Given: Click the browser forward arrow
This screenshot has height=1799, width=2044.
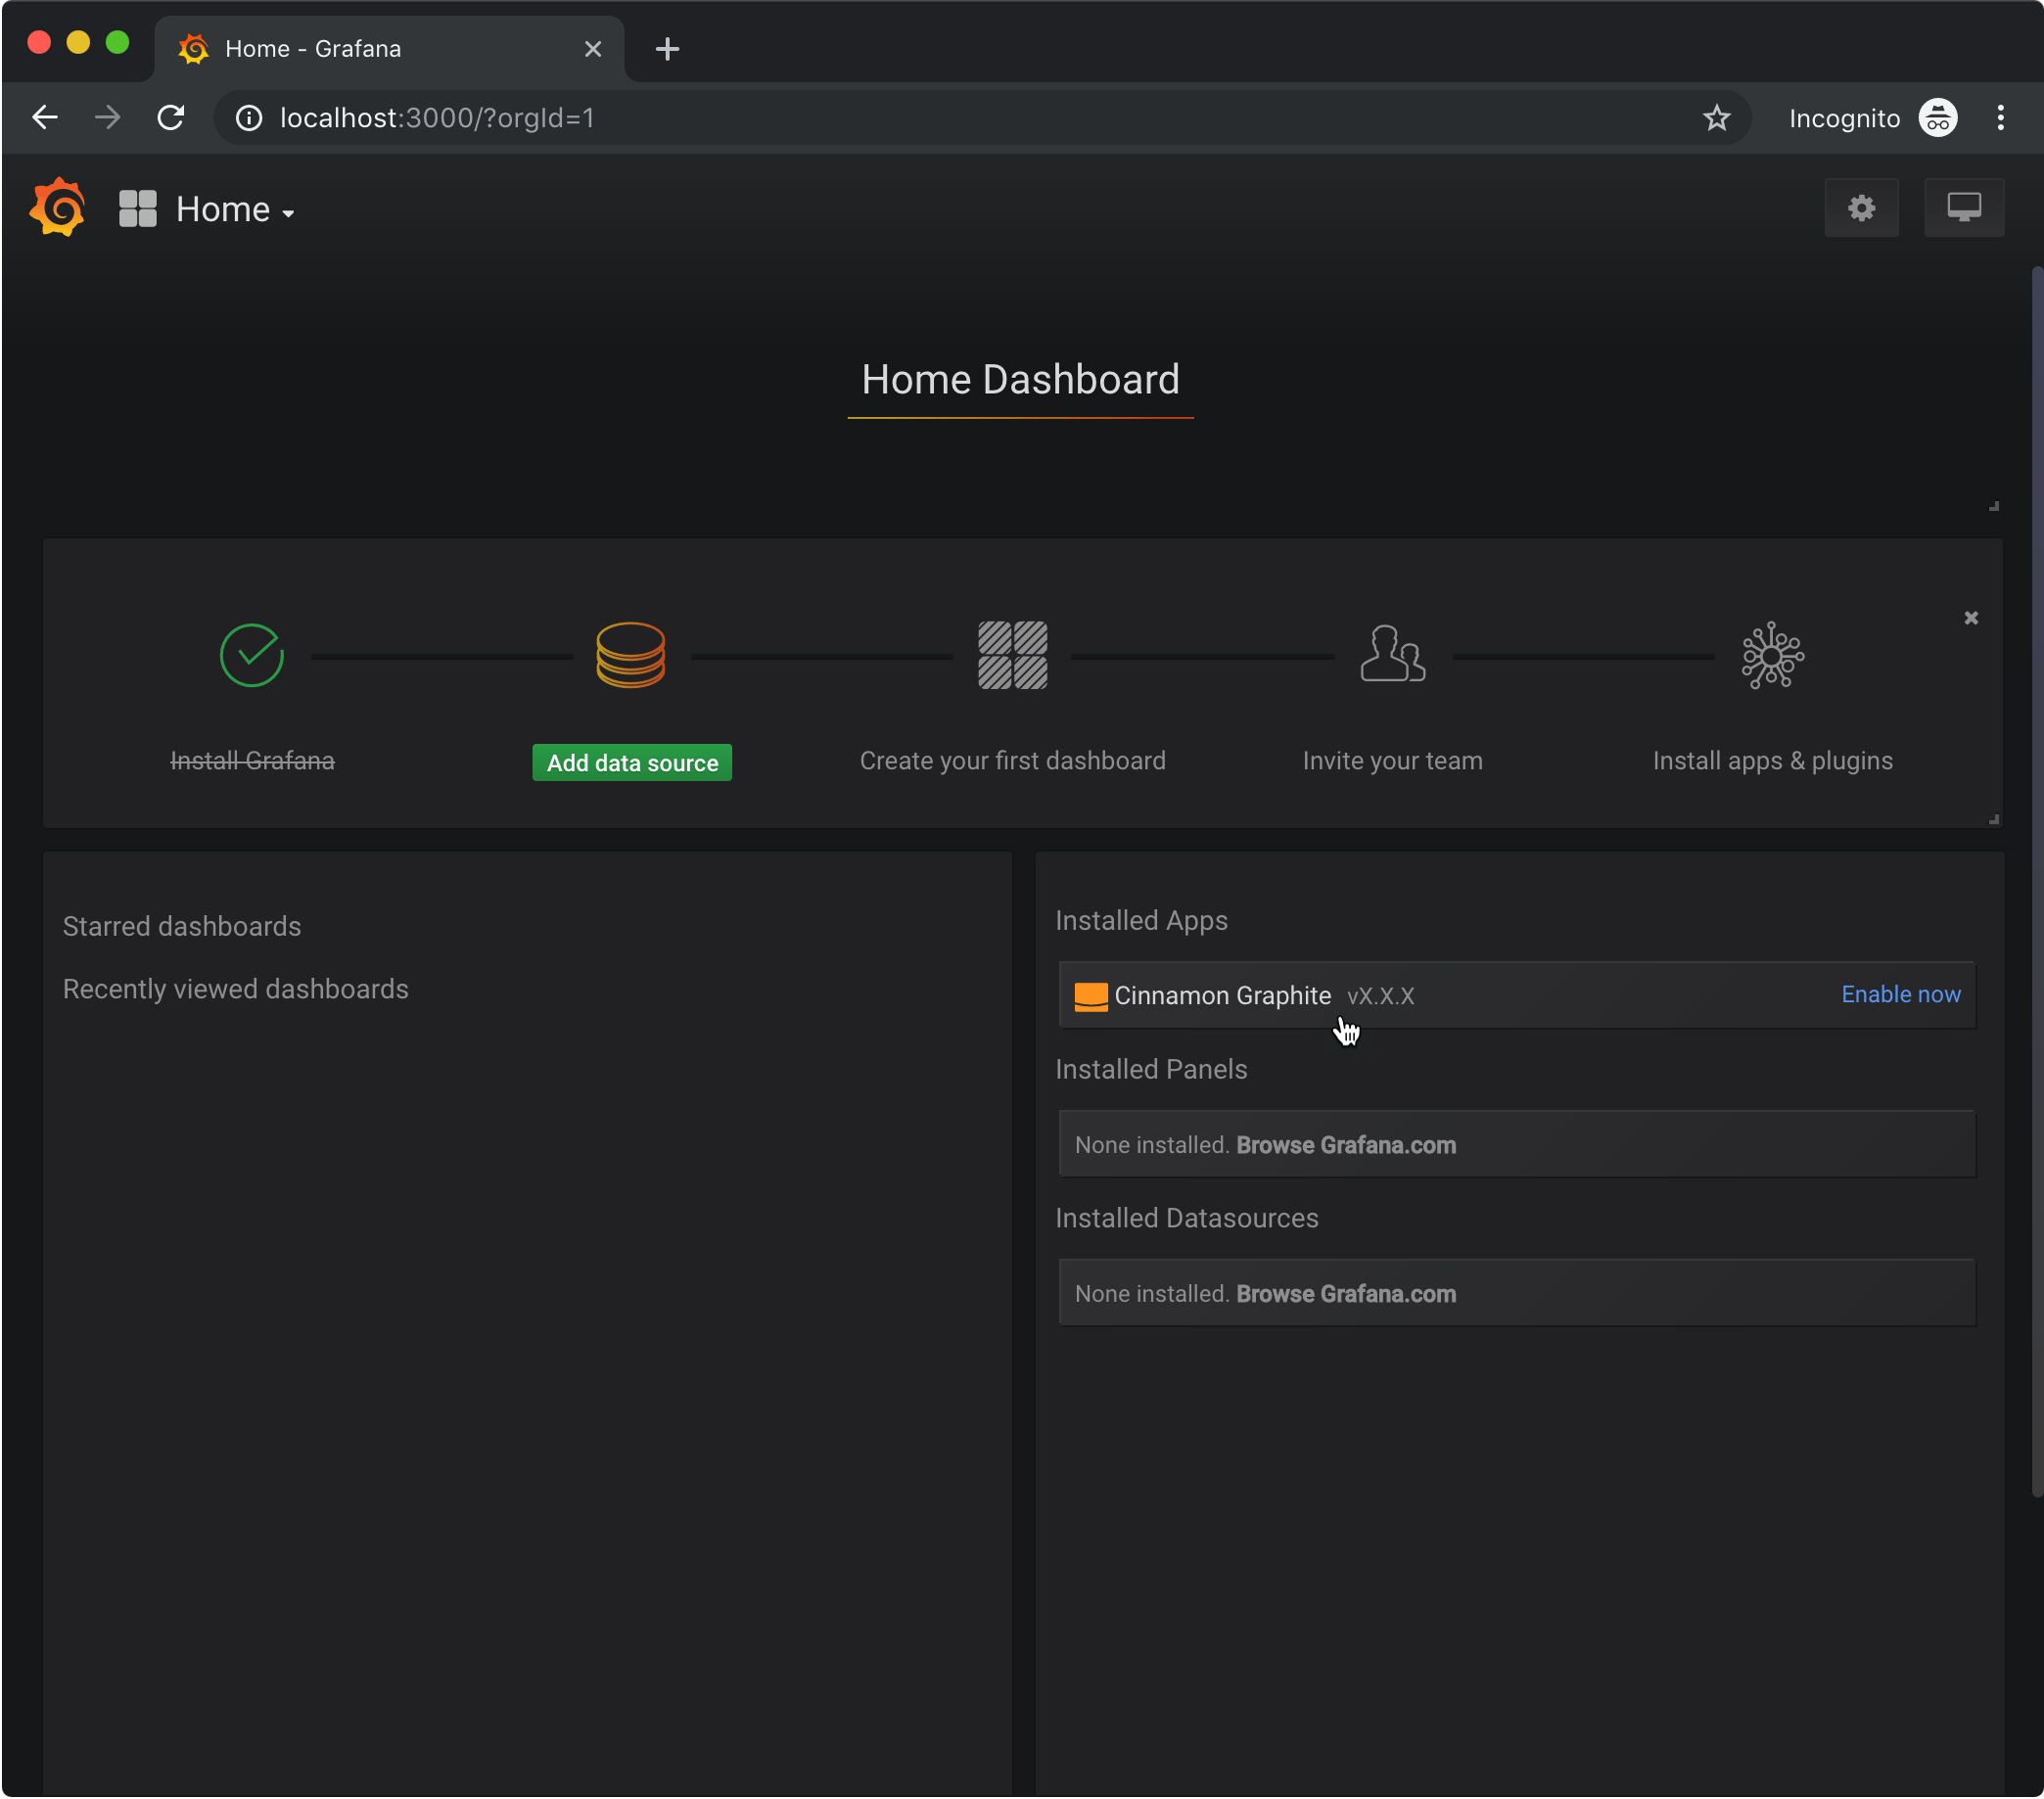Looking at the screenshot, I should 107,118.
